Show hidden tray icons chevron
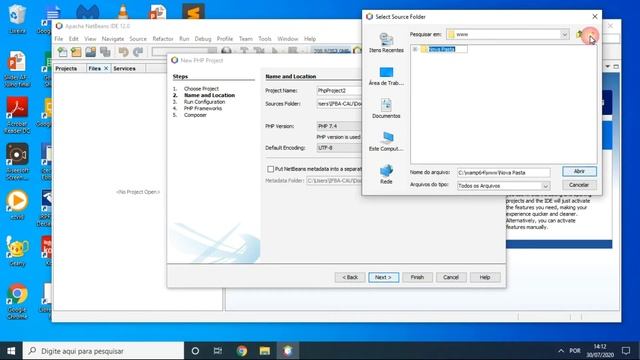 click(x=561, y=351)
